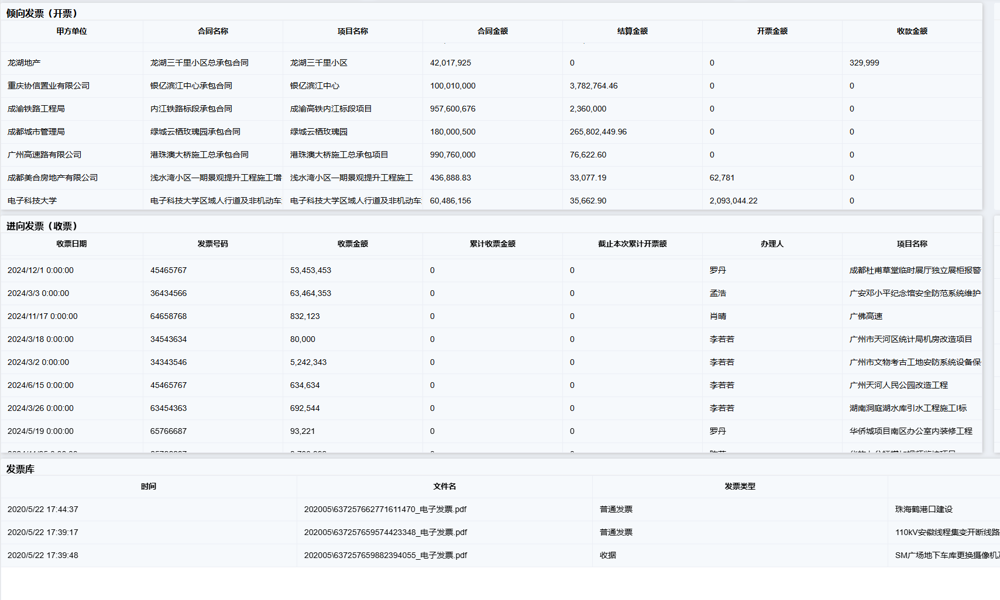Click the 广州高速路有限公司 client cell

click(44, 155)
